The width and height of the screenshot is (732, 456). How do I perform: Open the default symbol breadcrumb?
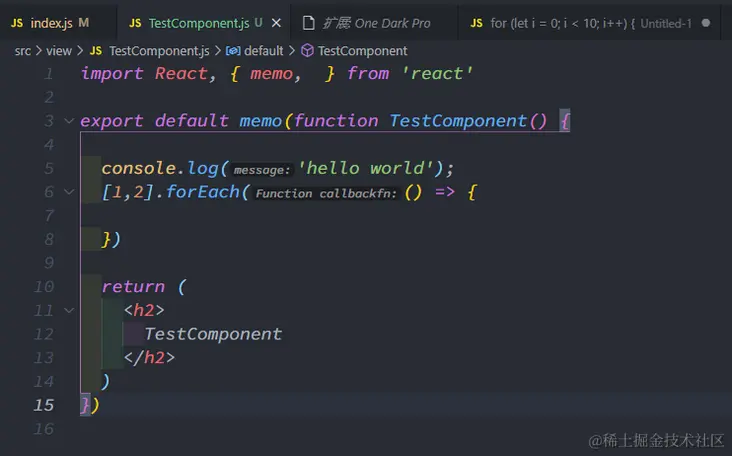click(x=263, y=50)
